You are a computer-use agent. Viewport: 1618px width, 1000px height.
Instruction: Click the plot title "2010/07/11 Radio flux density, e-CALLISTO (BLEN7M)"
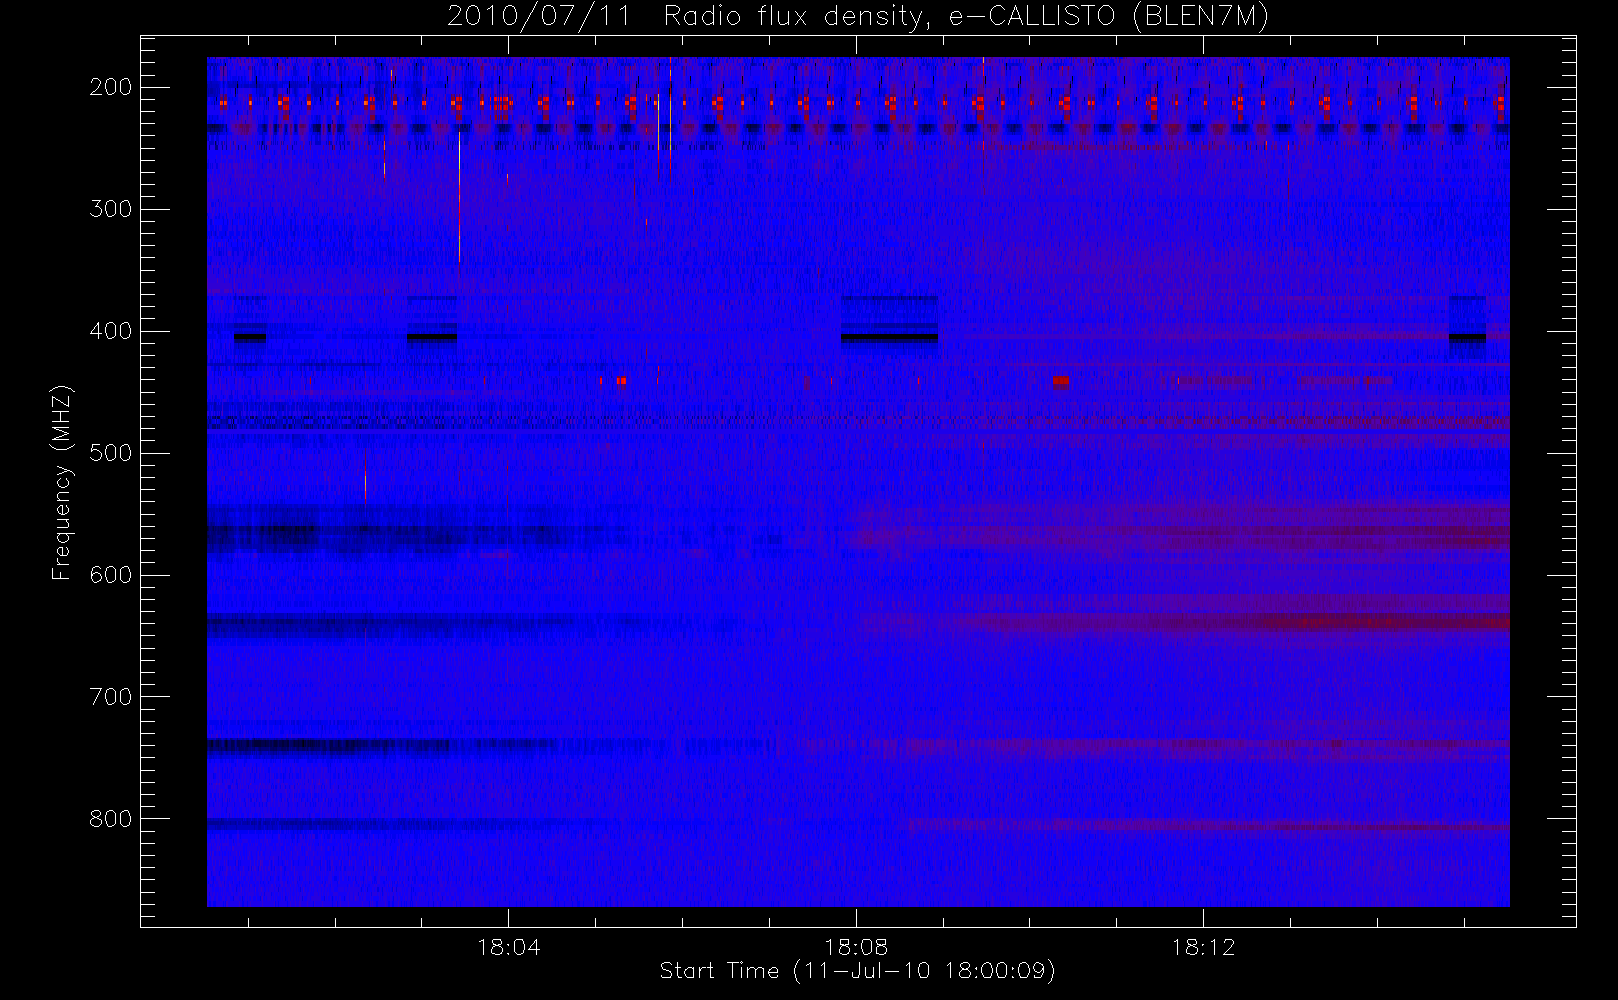[x=858, y=17]
